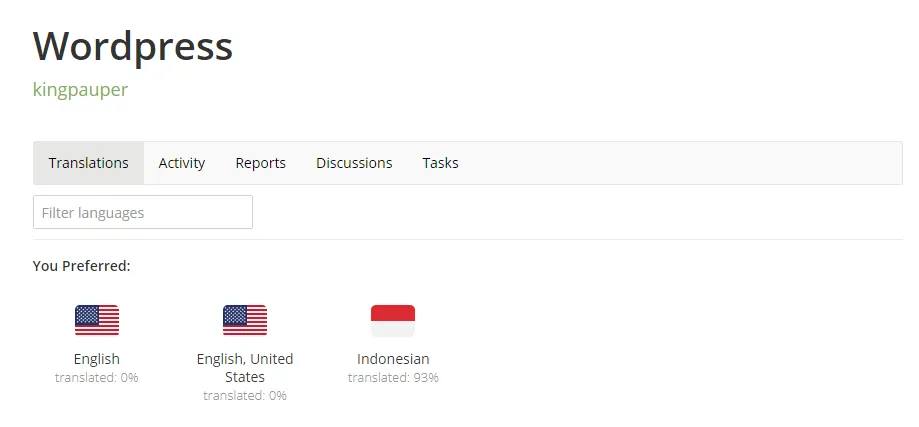This screenshot has width=919, height=427.
Task: Click the US flag for English, United States
Action: coord(245,320)
